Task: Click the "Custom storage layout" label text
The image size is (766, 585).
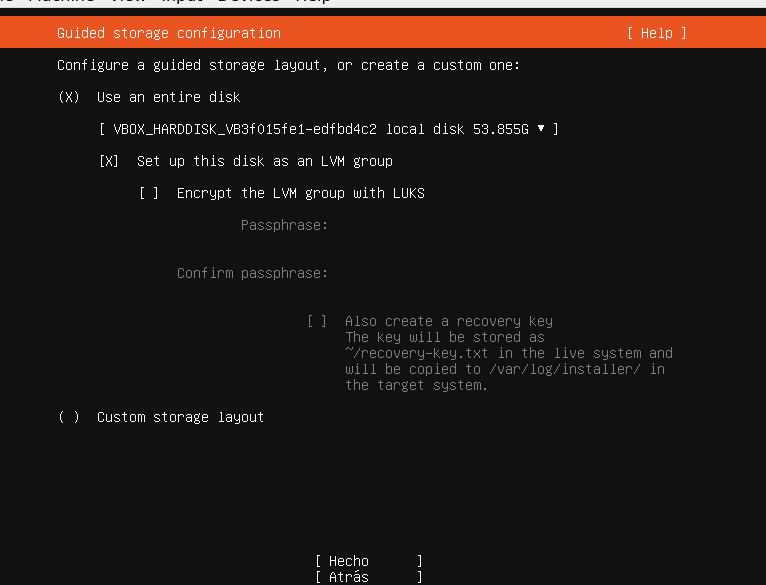Action: click(180, 417)
